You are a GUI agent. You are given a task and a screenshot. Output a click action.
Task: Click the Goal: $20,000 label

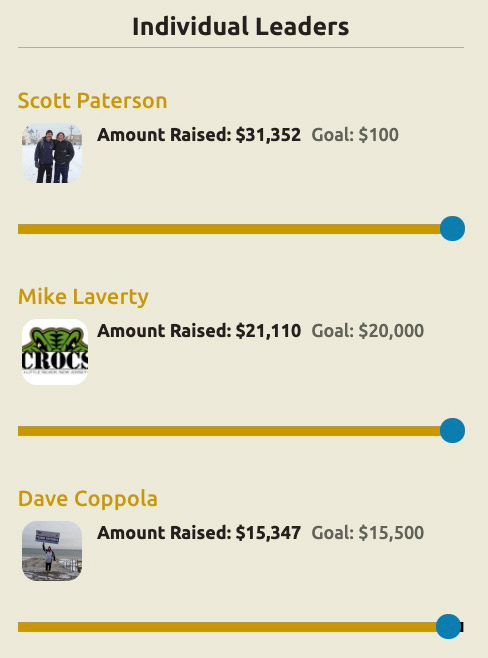click(x=368, y=331)
